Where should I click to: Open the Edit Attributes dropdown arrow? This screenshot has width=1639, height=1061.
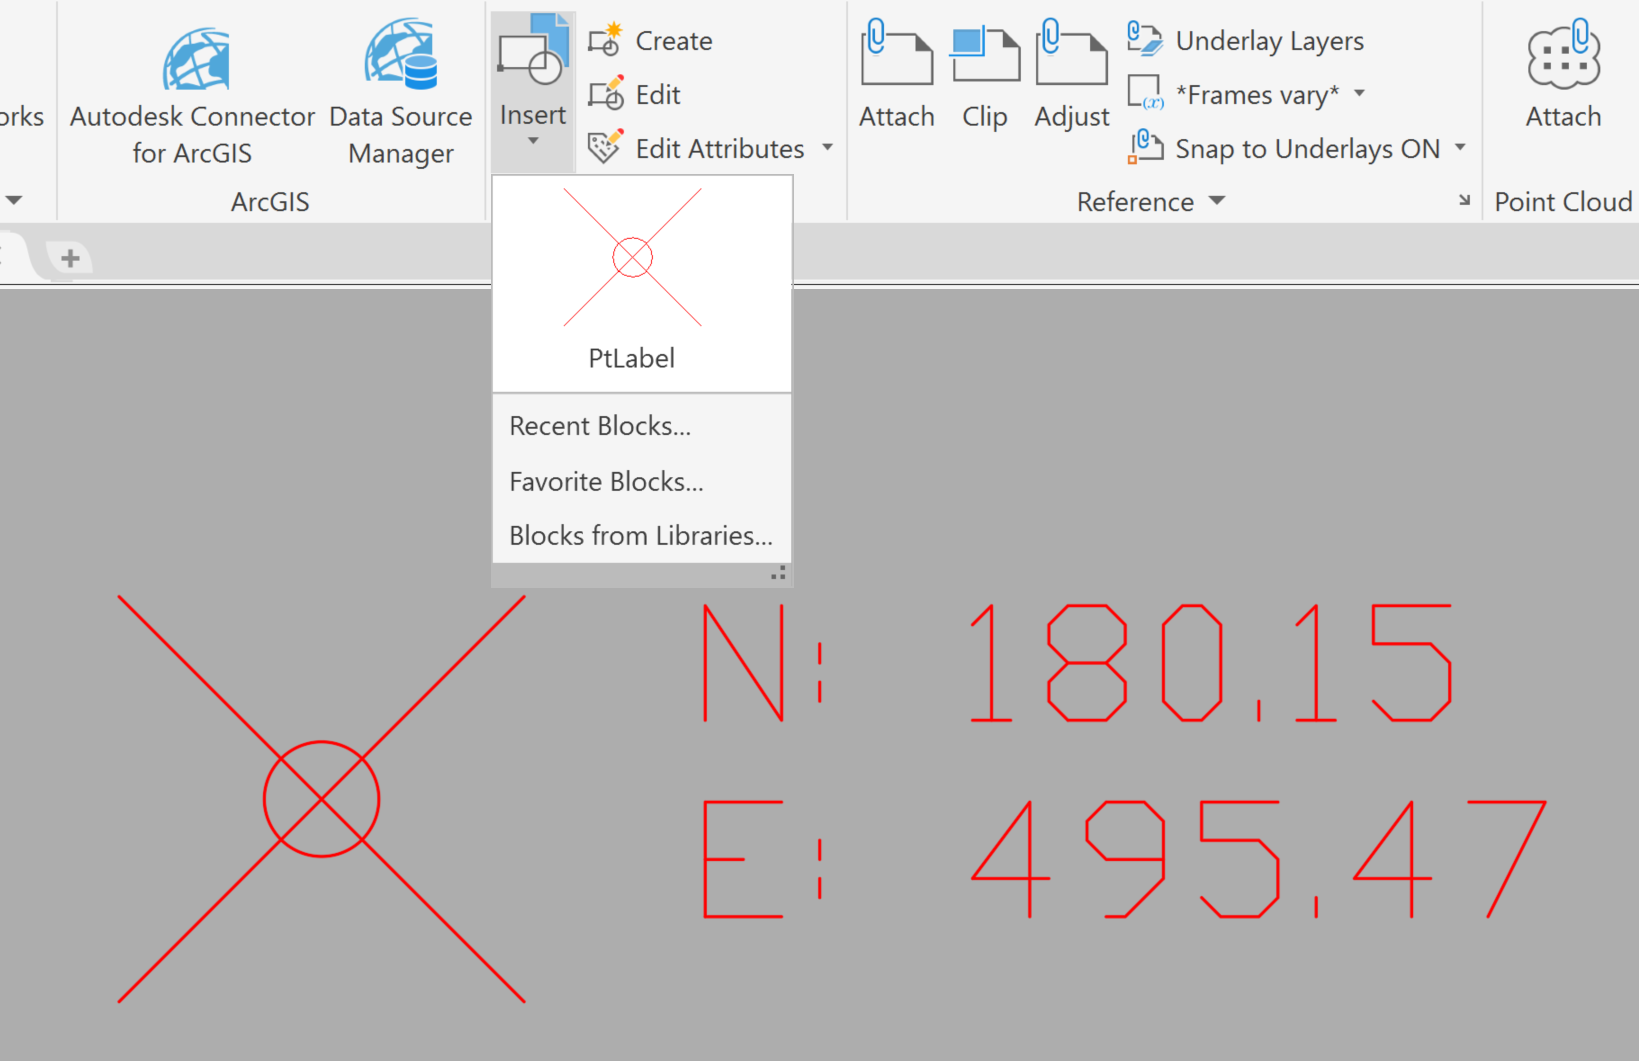pyautogui.click(x=827, y=147)
